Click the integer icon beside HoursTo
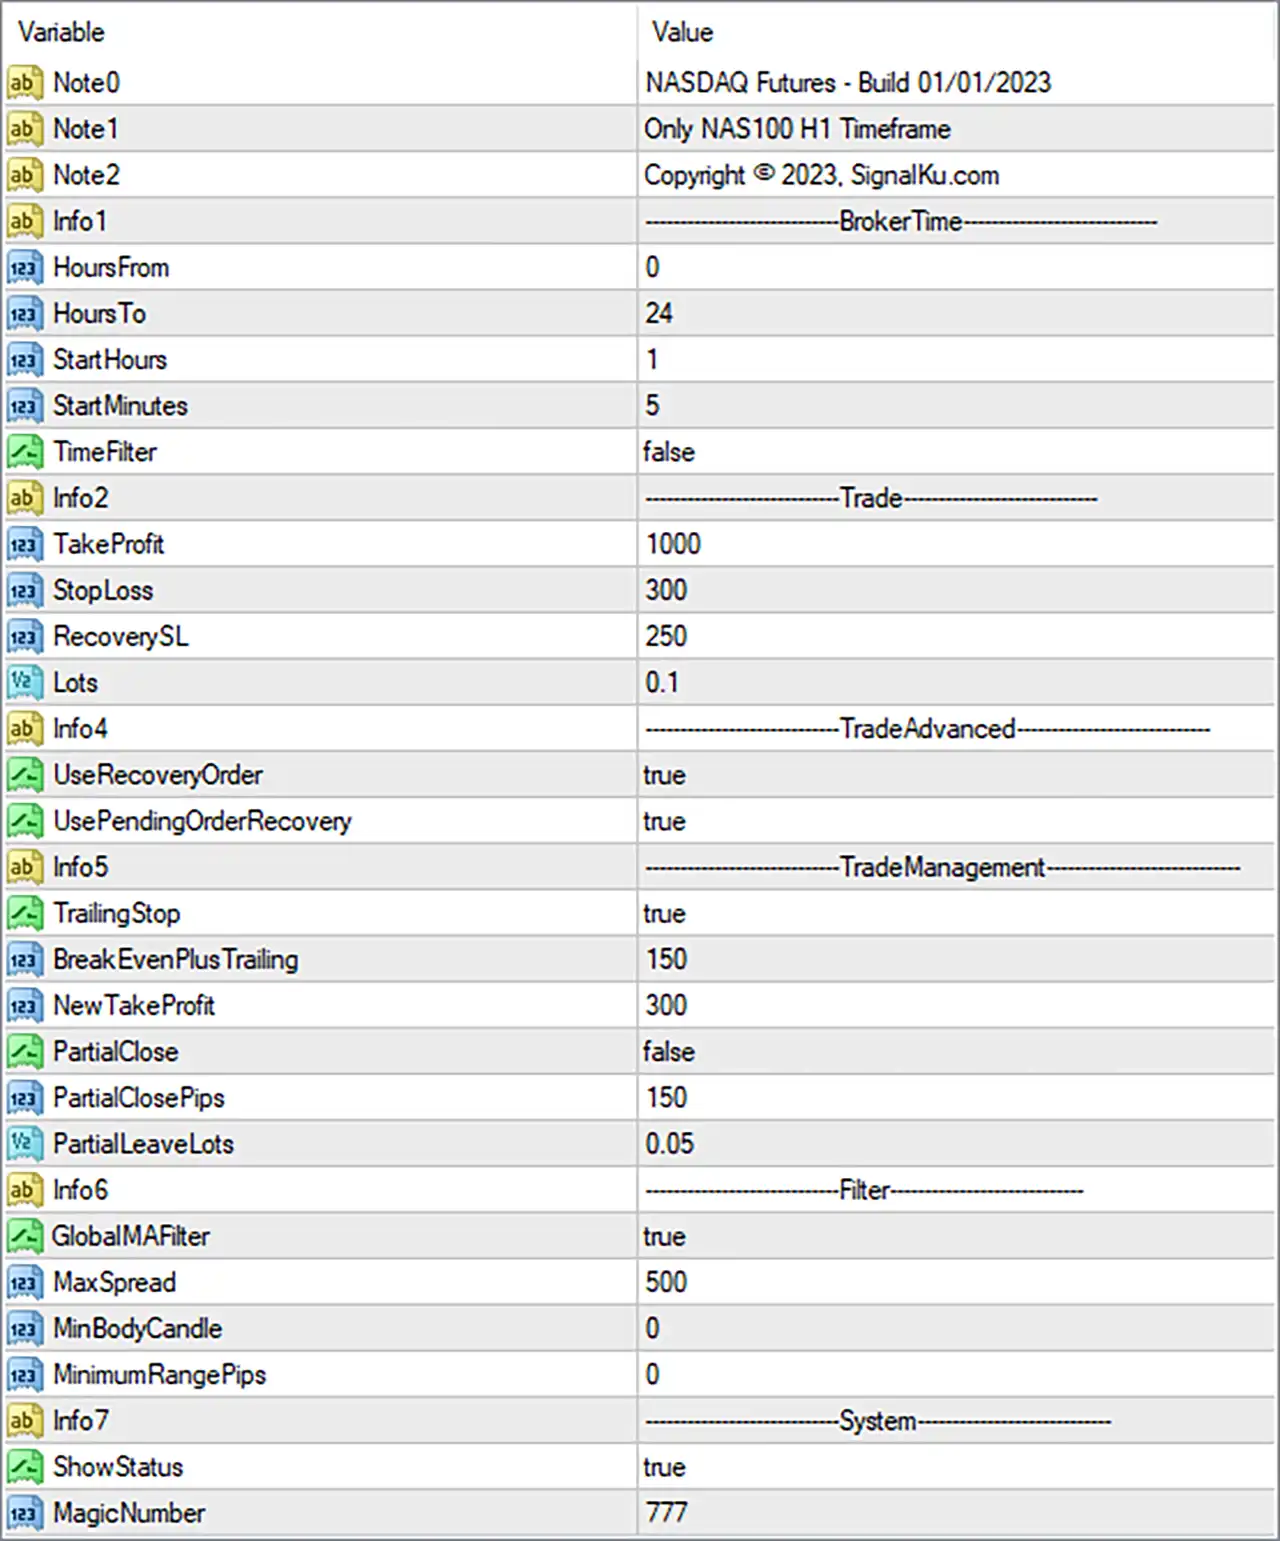 24,314
